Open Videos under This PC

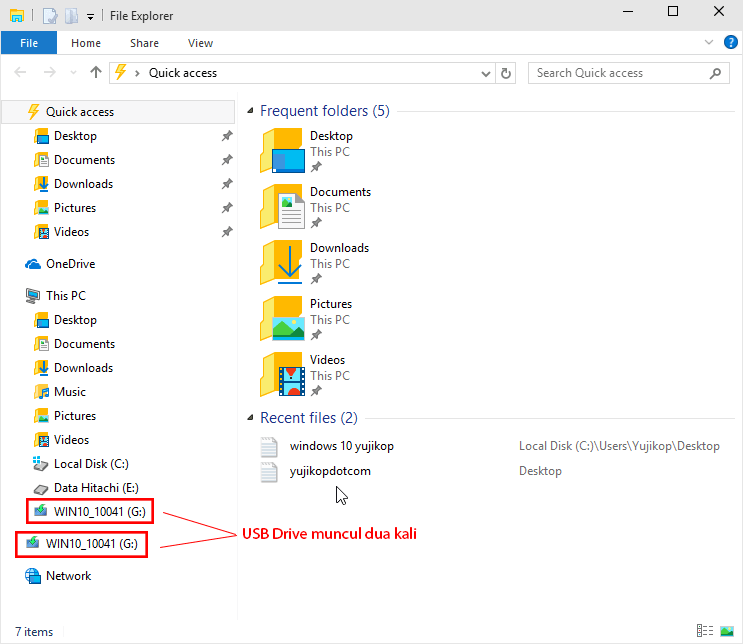[x=71, y=440]
